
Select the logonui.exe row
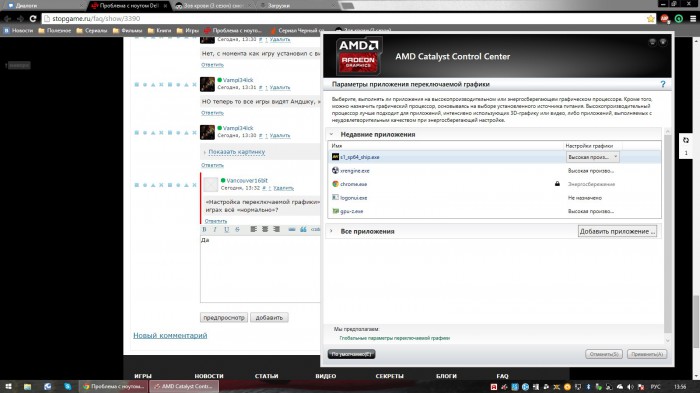pos(494,198)
